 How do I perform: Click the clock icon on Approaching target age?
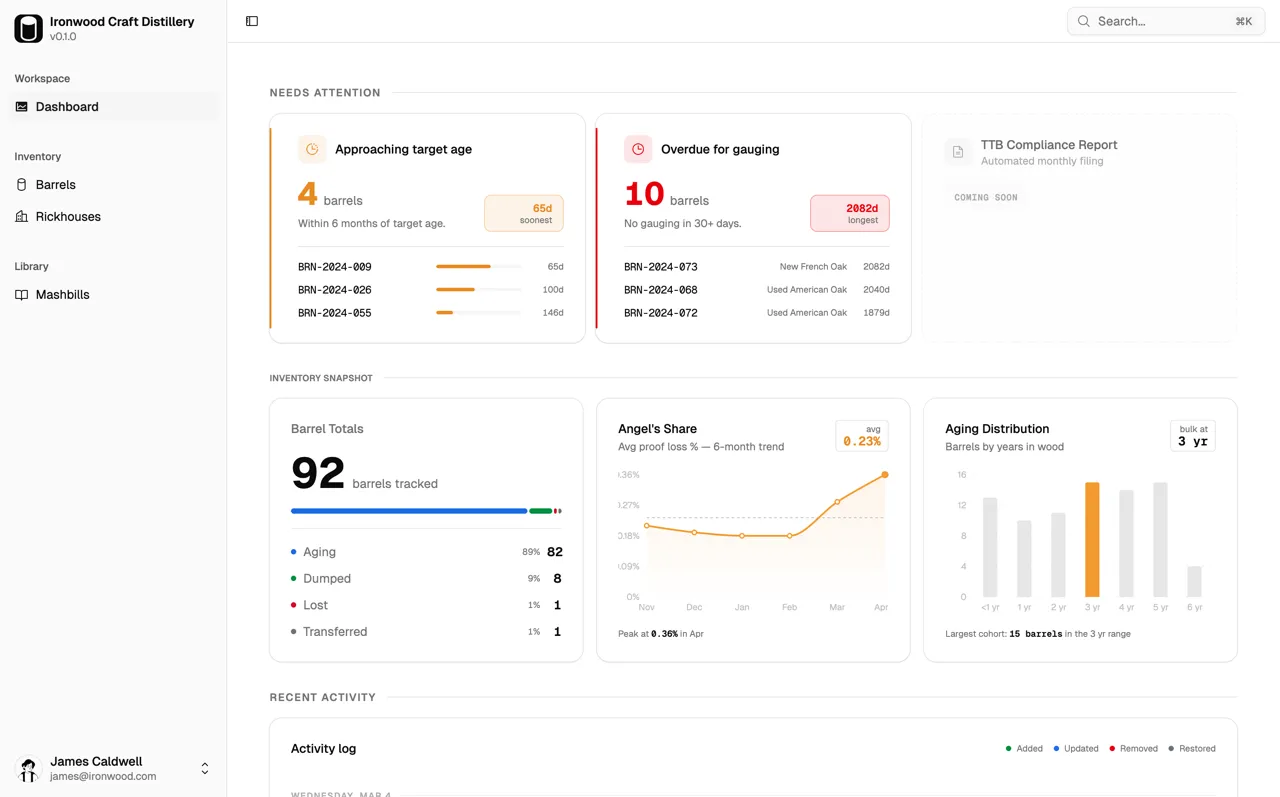312,148
